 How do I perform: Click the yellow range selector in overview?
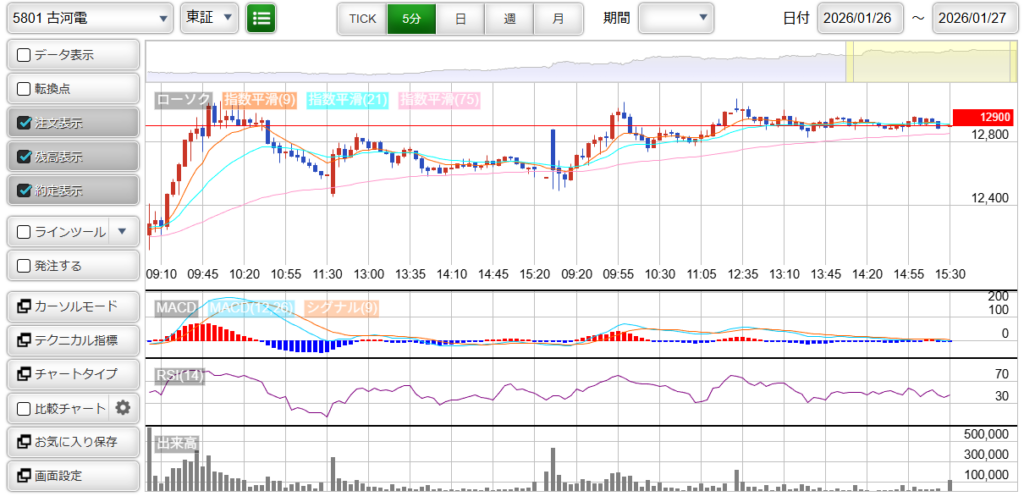[x=898, y=62]
